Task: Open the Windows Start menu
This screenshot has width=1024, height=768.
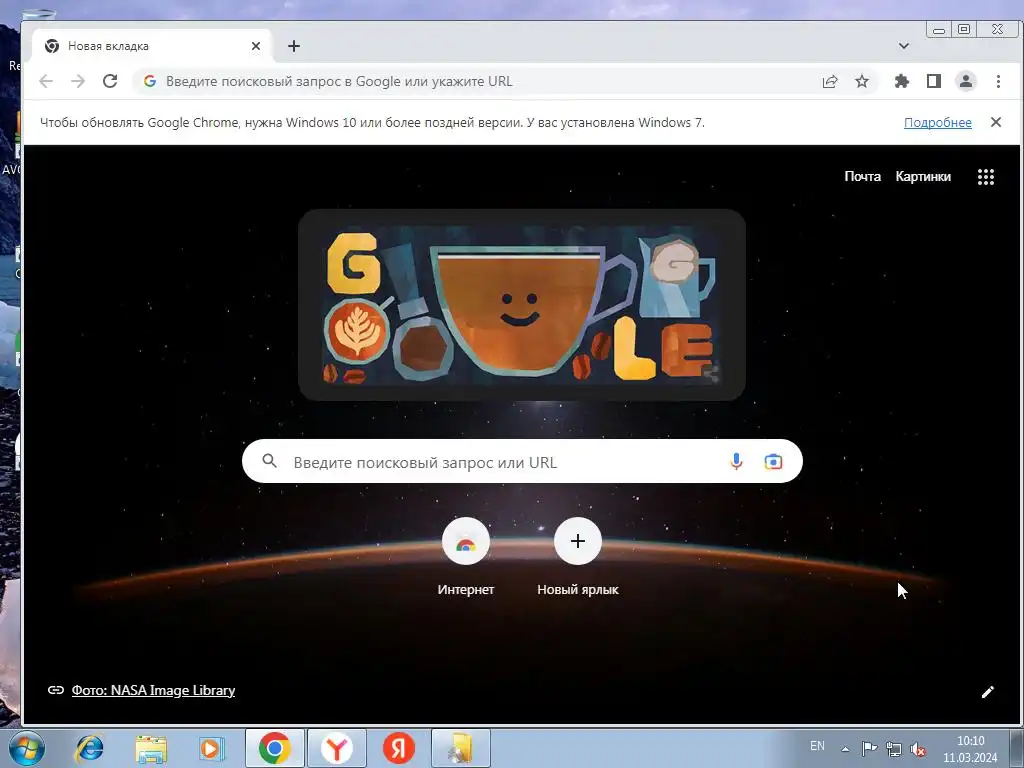Action: pyautogui.click(x=25, y=748)
